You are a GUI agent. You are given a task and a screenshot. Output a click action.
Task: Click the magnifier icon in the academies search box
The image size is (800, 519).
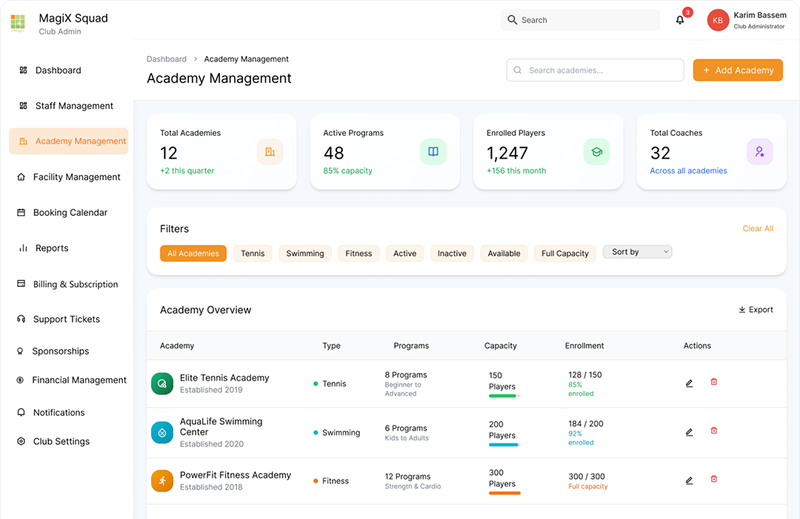tap(517, 70)
